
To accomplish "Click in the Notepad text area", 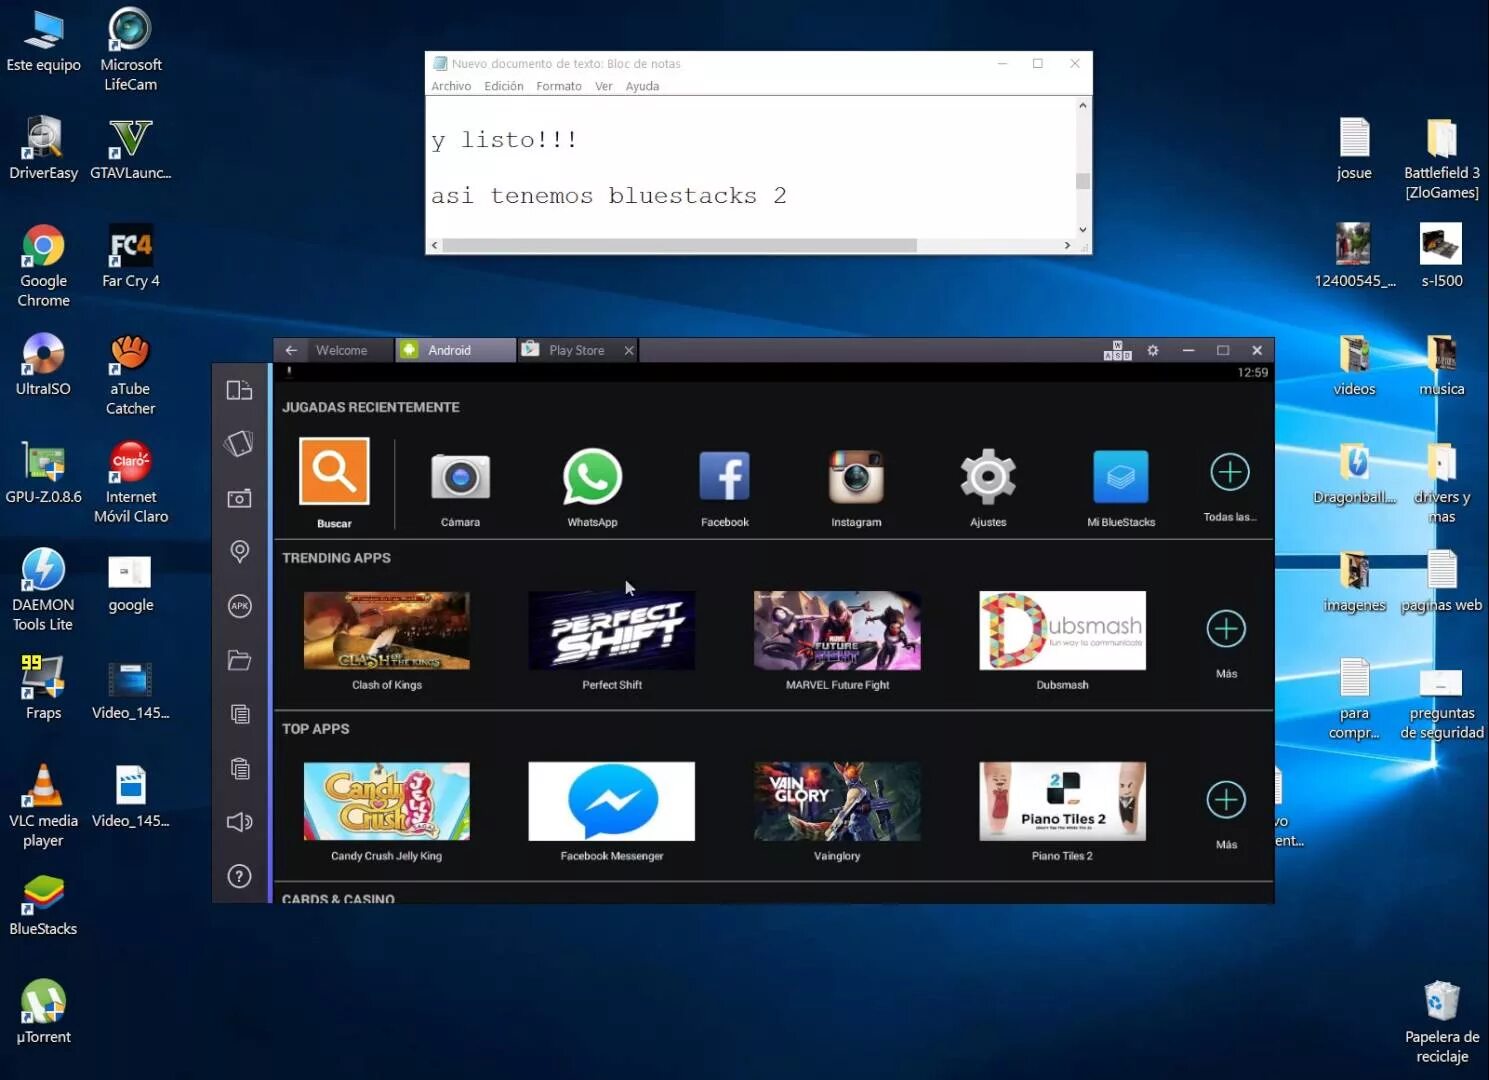I will pos(750,165).
